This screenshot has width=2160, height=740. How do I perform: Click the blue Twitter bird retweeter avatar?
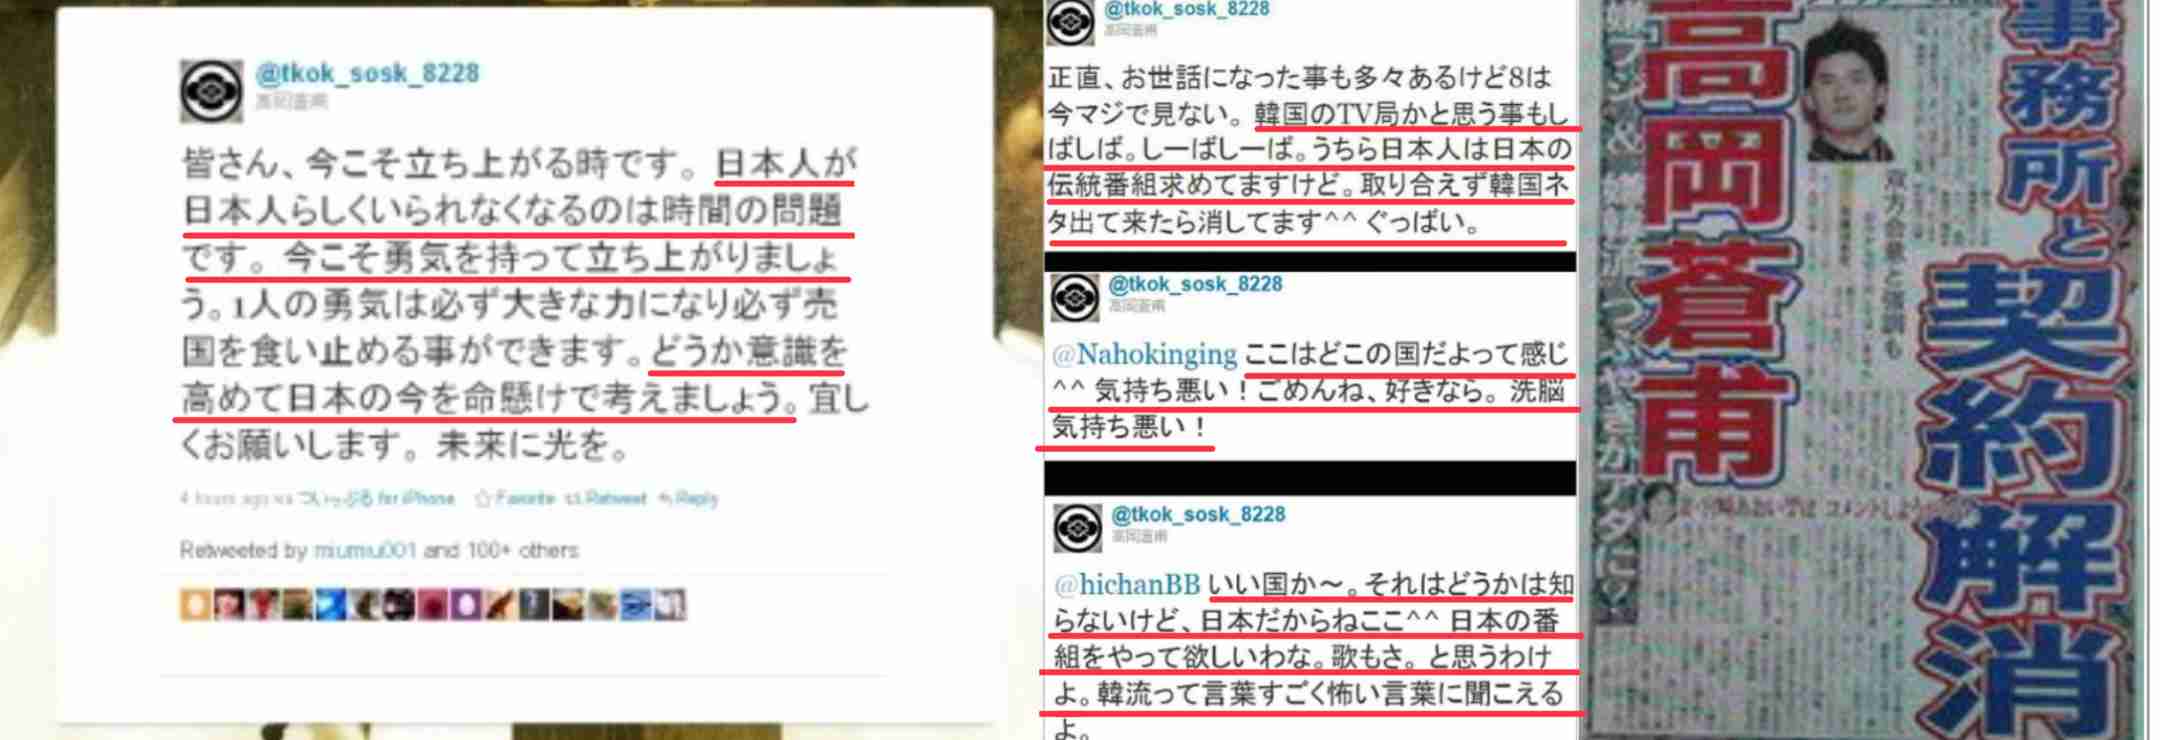[x=331, y=604]
